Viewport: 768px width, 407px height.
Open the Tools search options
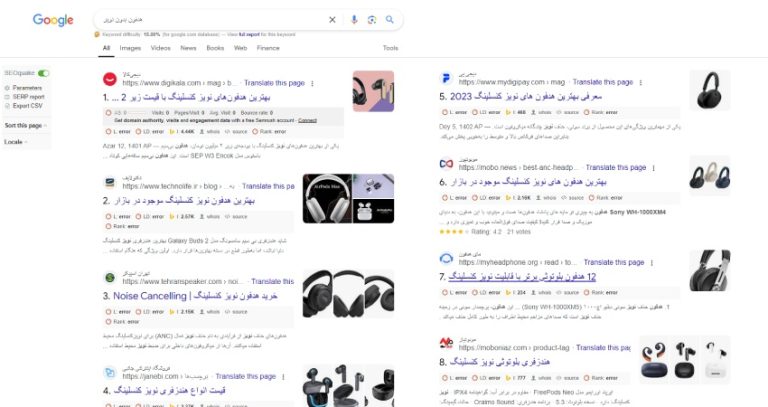point(390,48)
